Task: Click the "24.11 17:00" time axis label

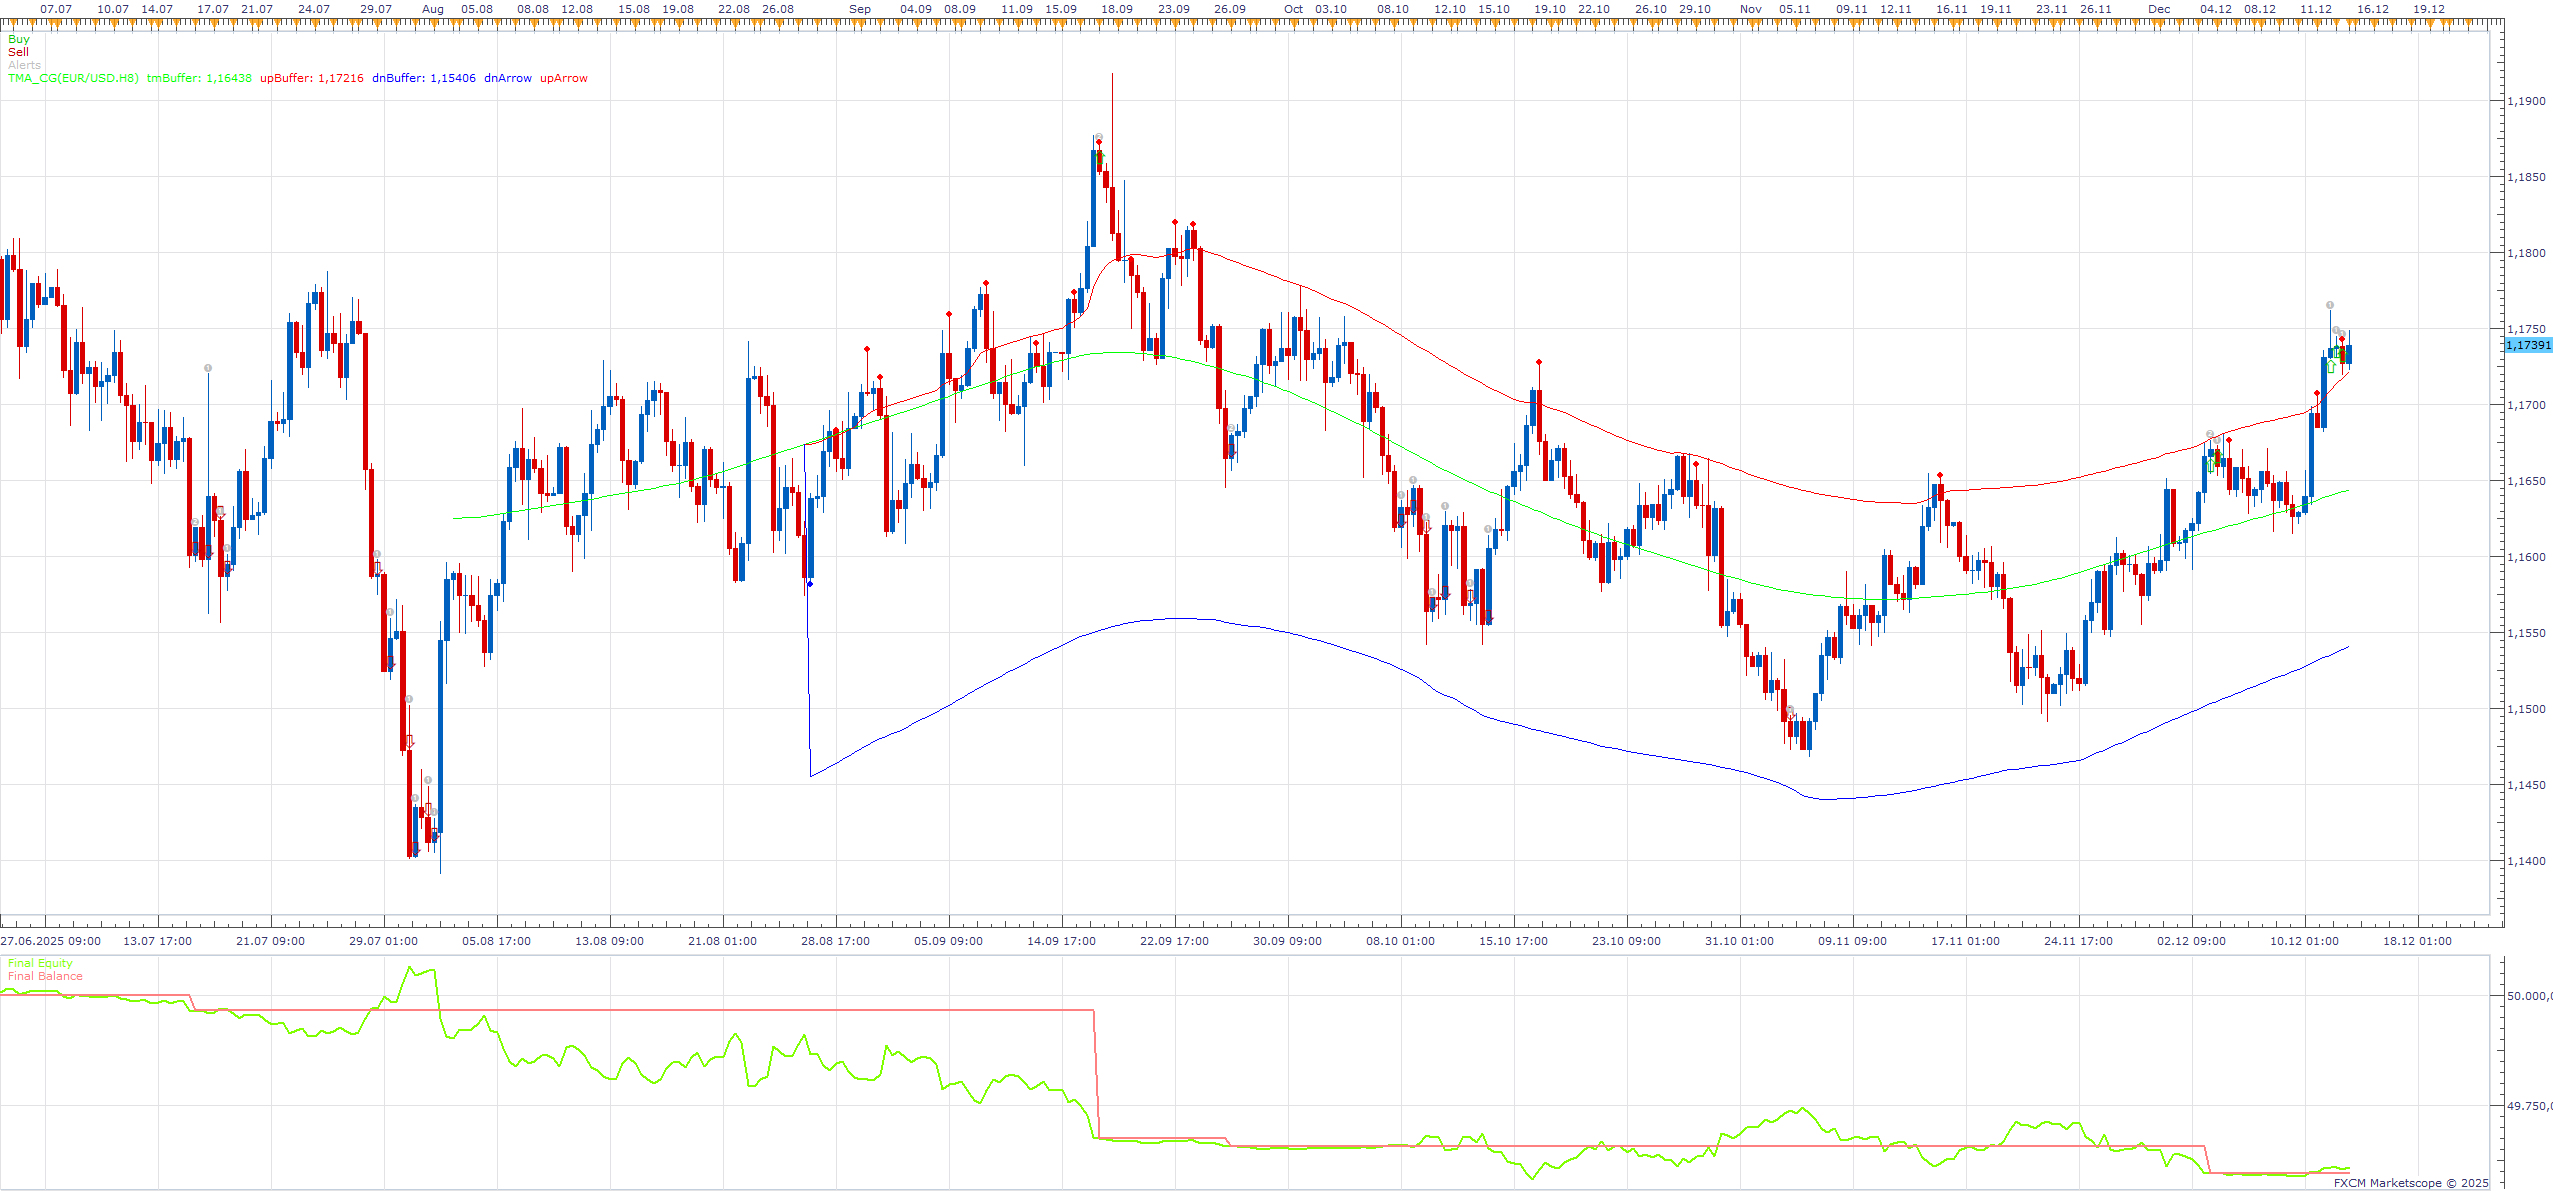Action: (x=2078, y=941)
